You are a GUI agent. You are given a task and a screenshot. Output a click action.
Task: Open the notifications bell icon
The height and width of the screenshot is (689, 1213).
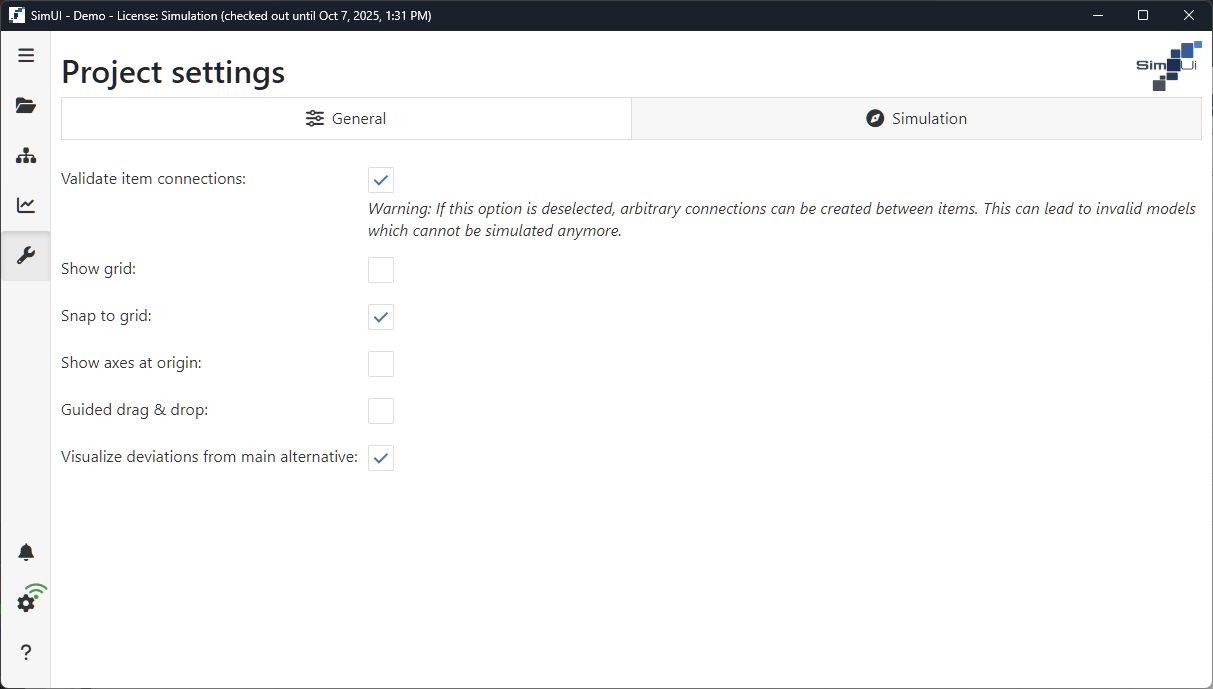26,553
